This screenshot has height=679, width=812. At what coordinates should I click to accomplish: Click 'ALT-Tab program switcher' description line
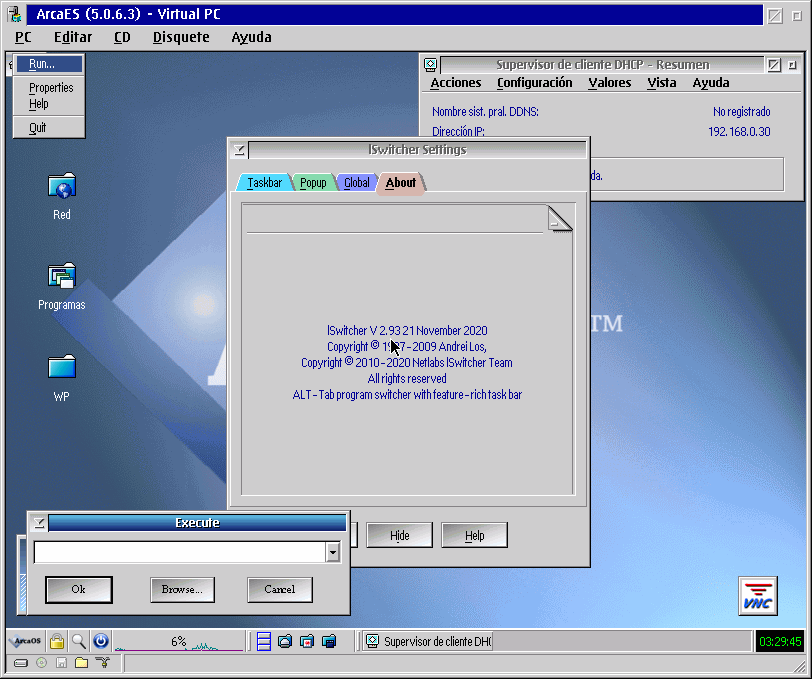point(407,395)
